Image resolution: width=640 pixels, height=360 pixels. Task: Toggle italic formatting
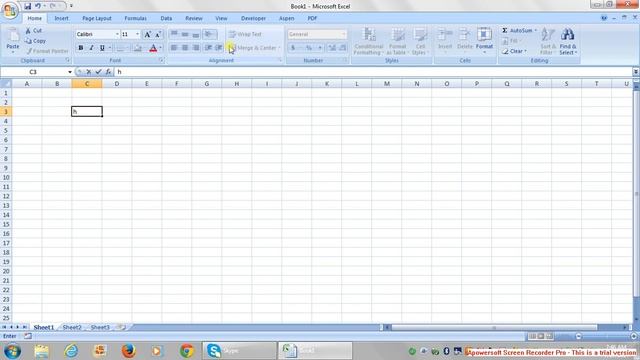click(91, 48)
